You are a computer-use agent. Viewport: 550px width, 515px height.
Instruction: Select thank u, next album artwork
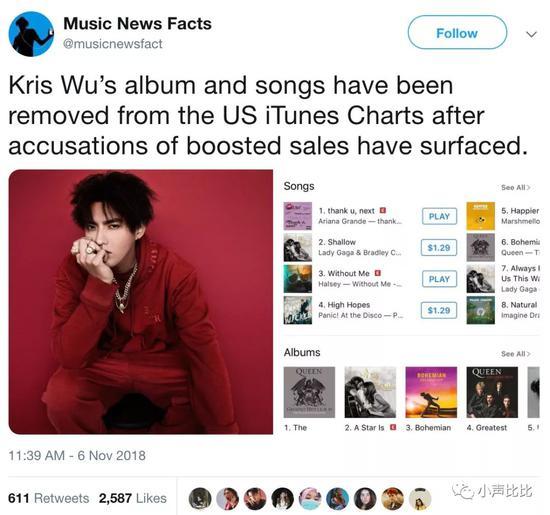(298, 216)
